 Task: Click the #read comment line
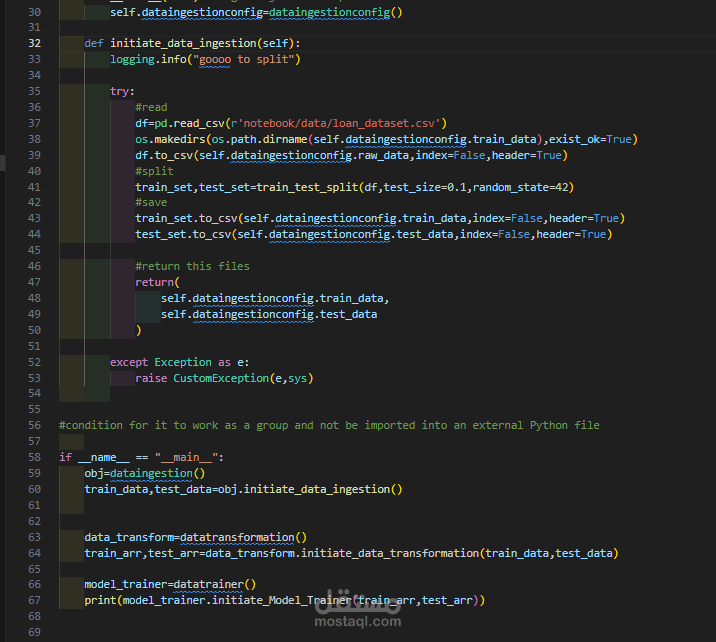click(151, 107)
